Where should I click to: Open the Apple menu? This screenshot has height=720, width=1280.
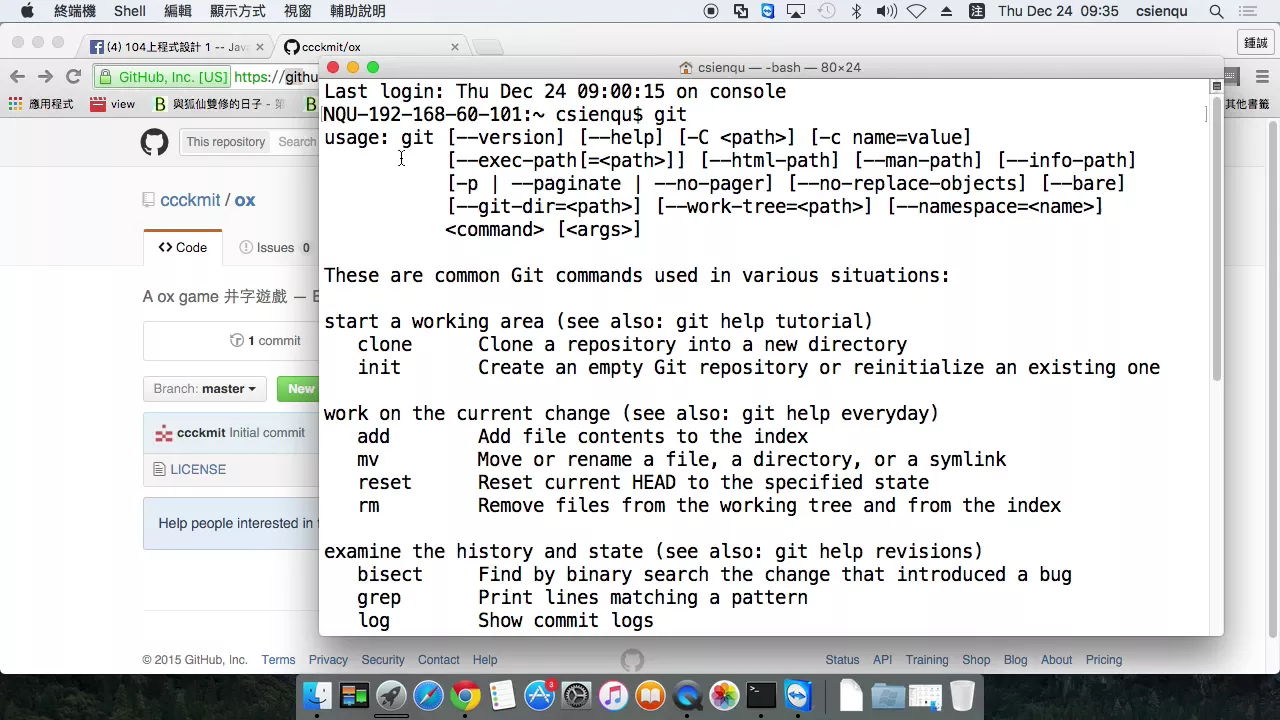27,11
